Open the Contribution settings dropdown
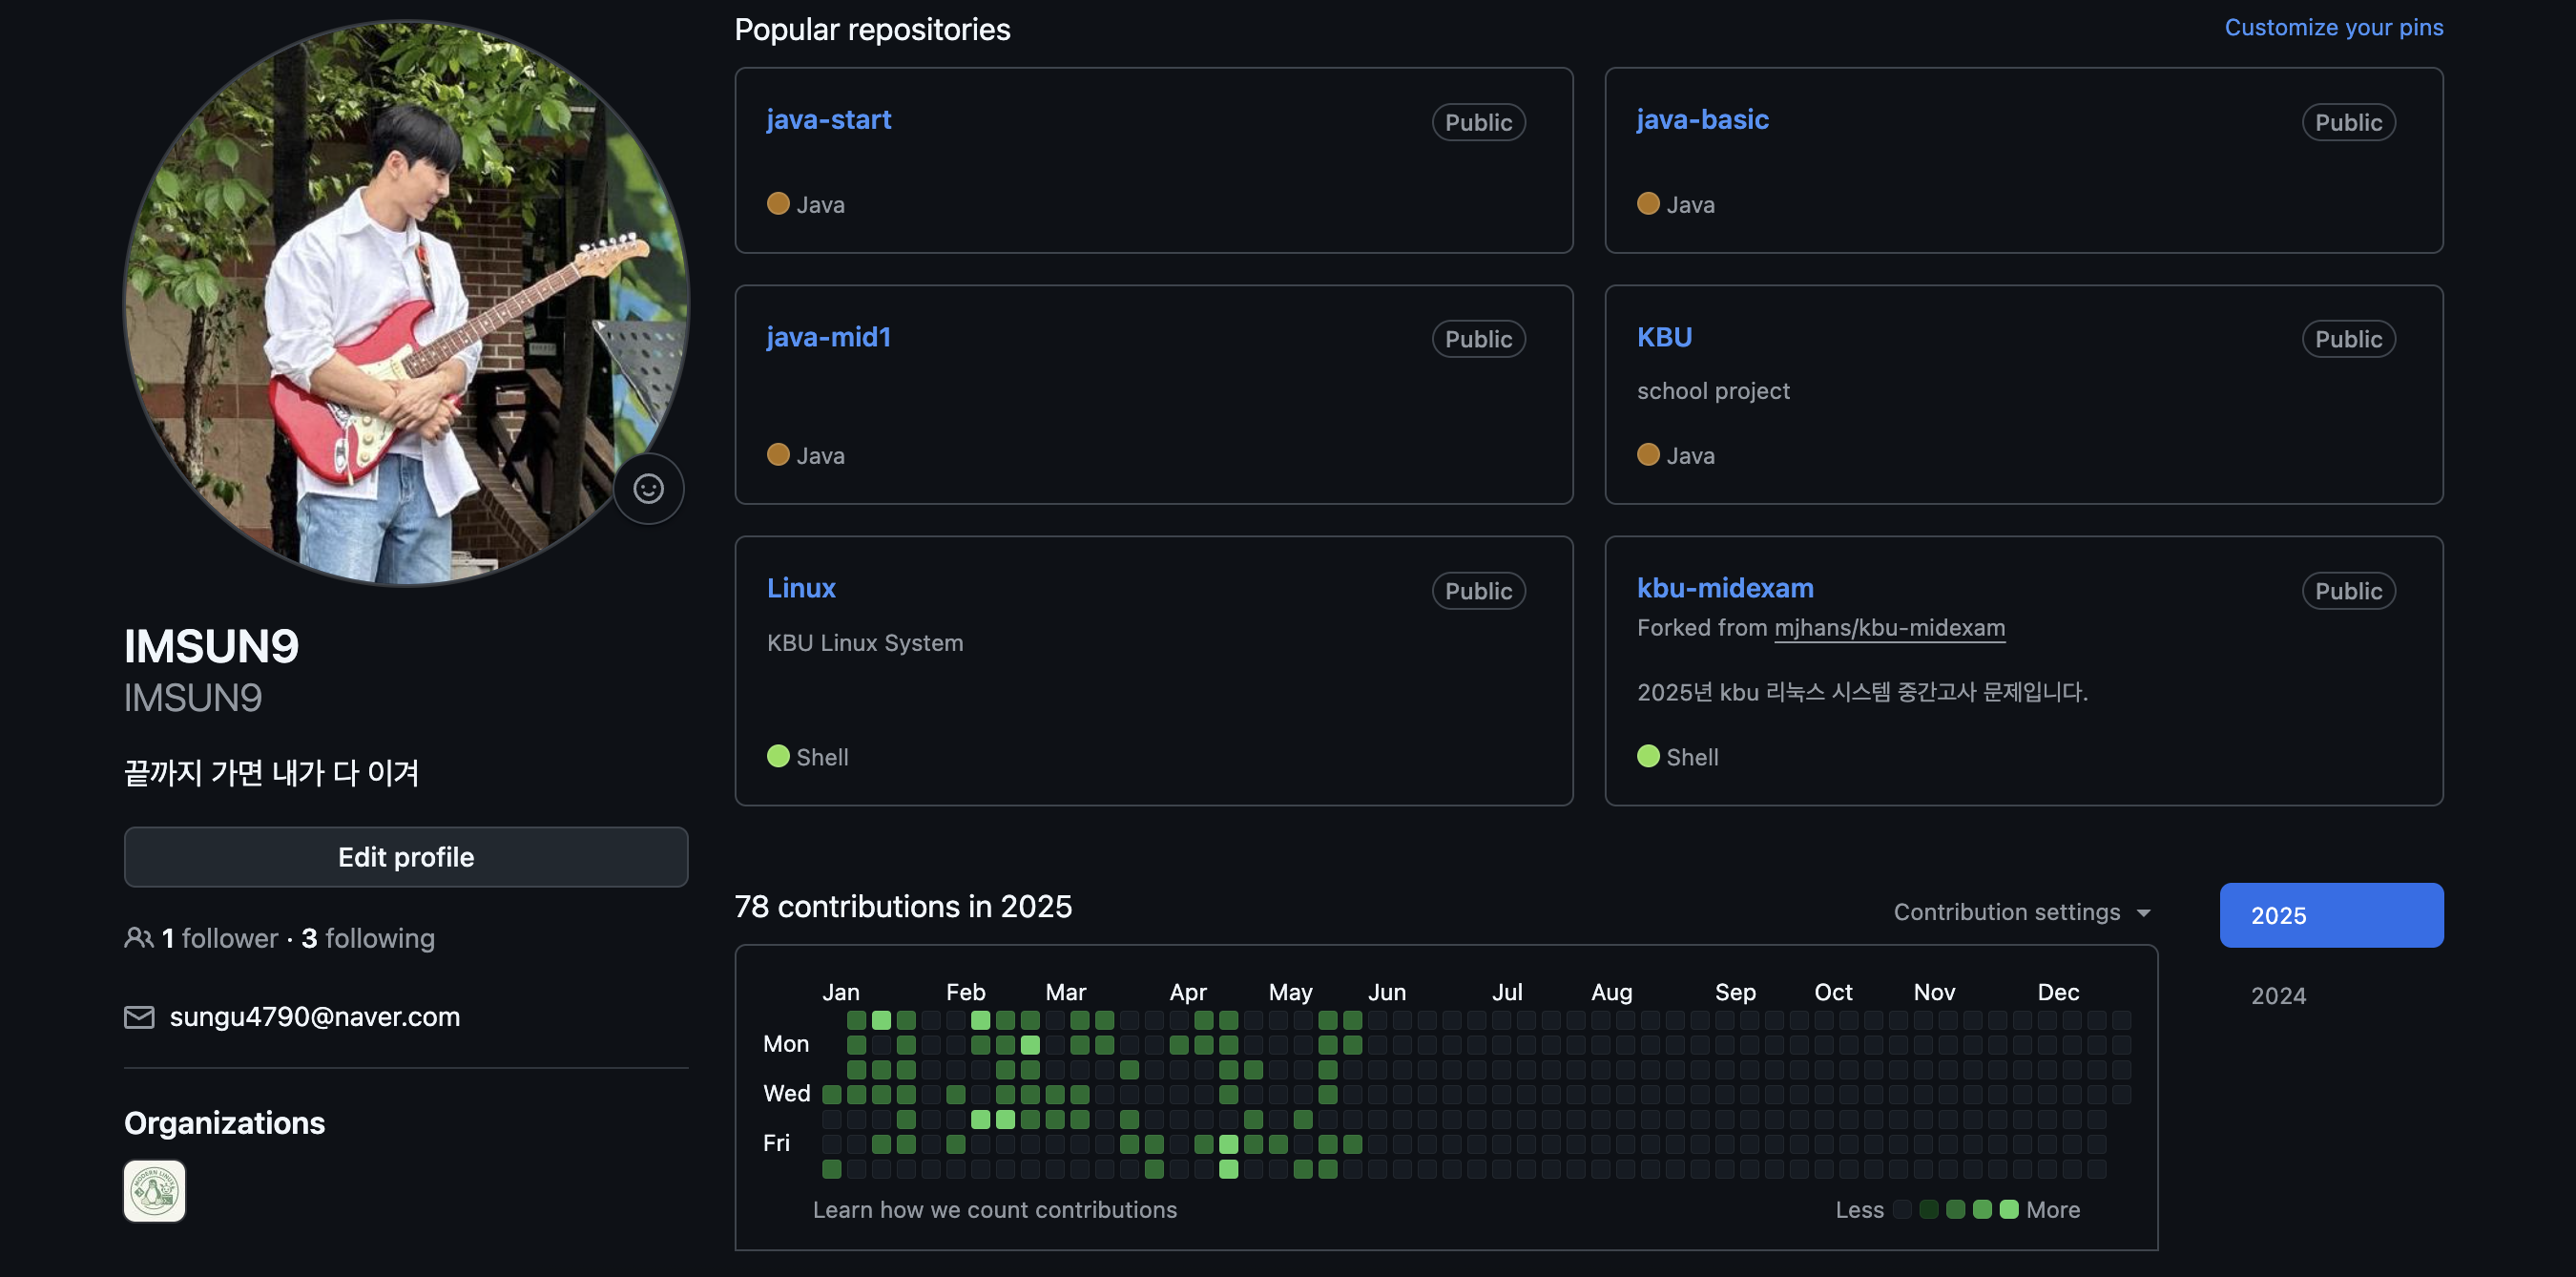The image size is (2576, 1277). pos(2021,912)
